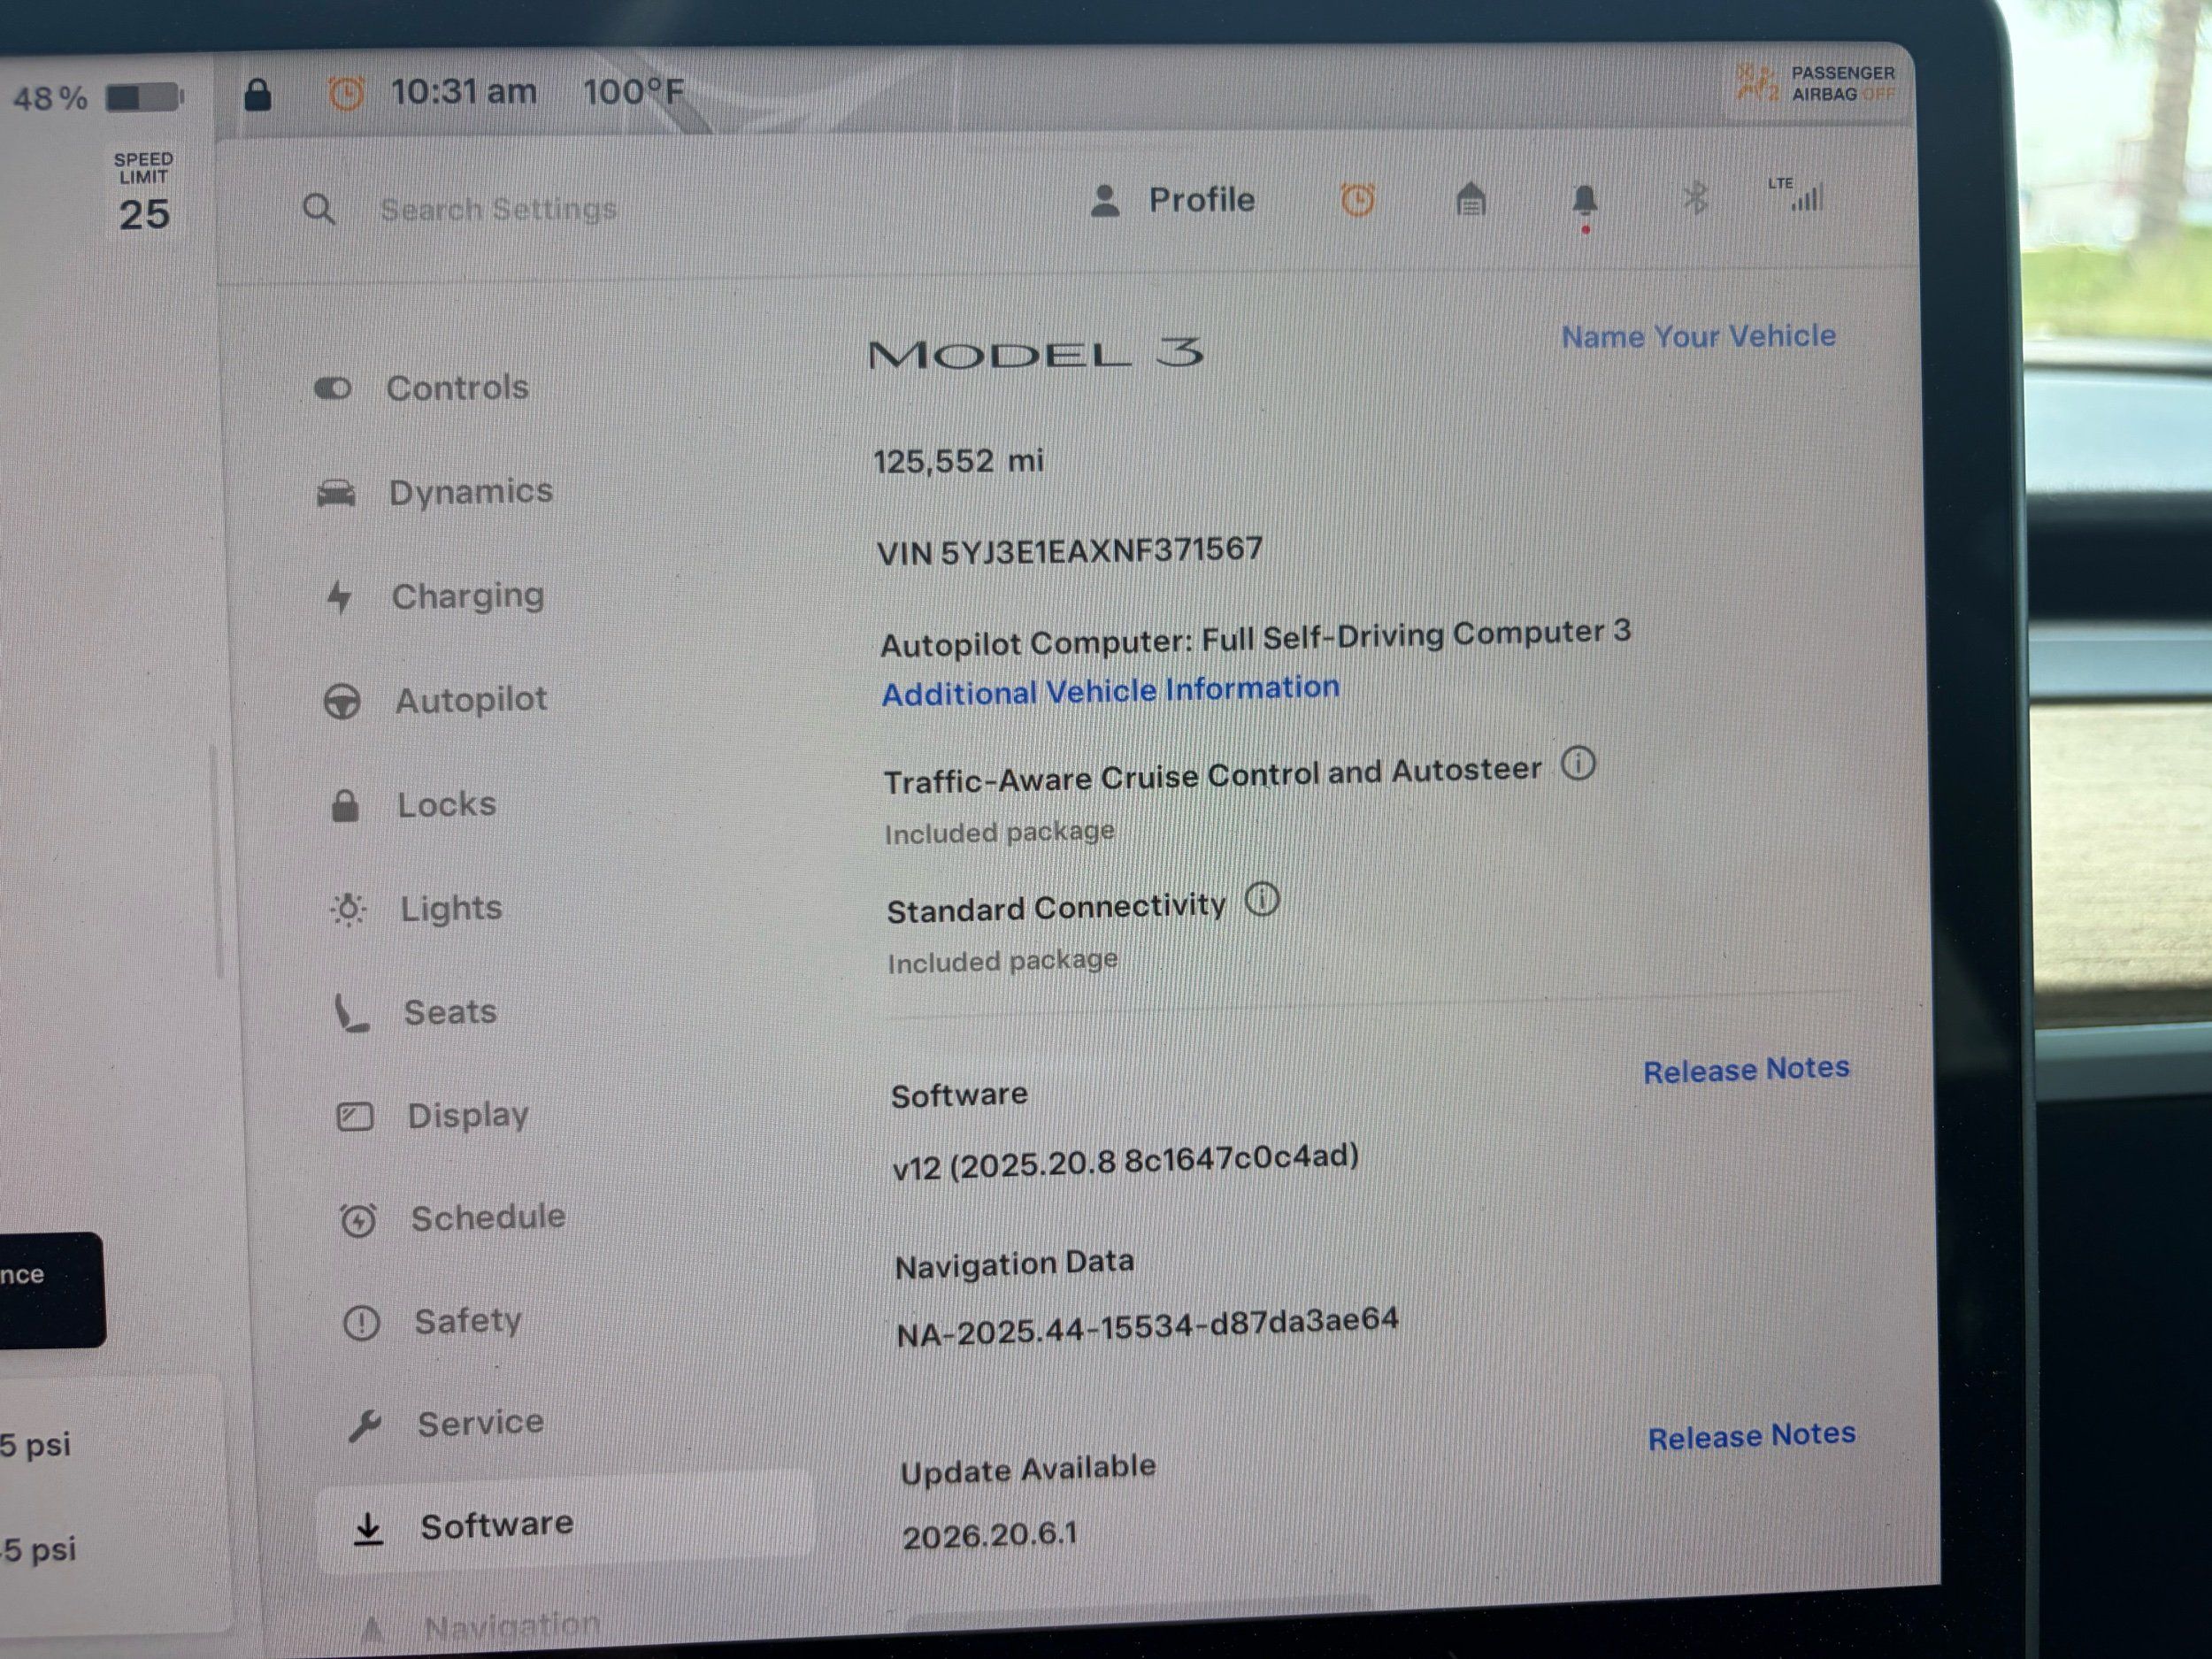Tap the battery level icon
Image resolution: width=2212 pixels, height=1659 pixels.
pyautogui.click(x=145, y=97)
